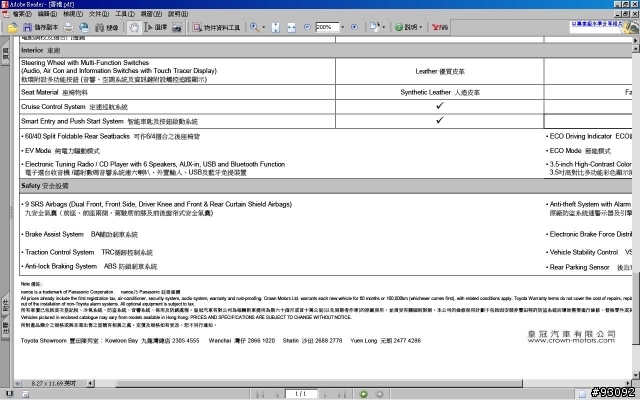
Task: Go to the next page
Action: (x=326, y=394)
